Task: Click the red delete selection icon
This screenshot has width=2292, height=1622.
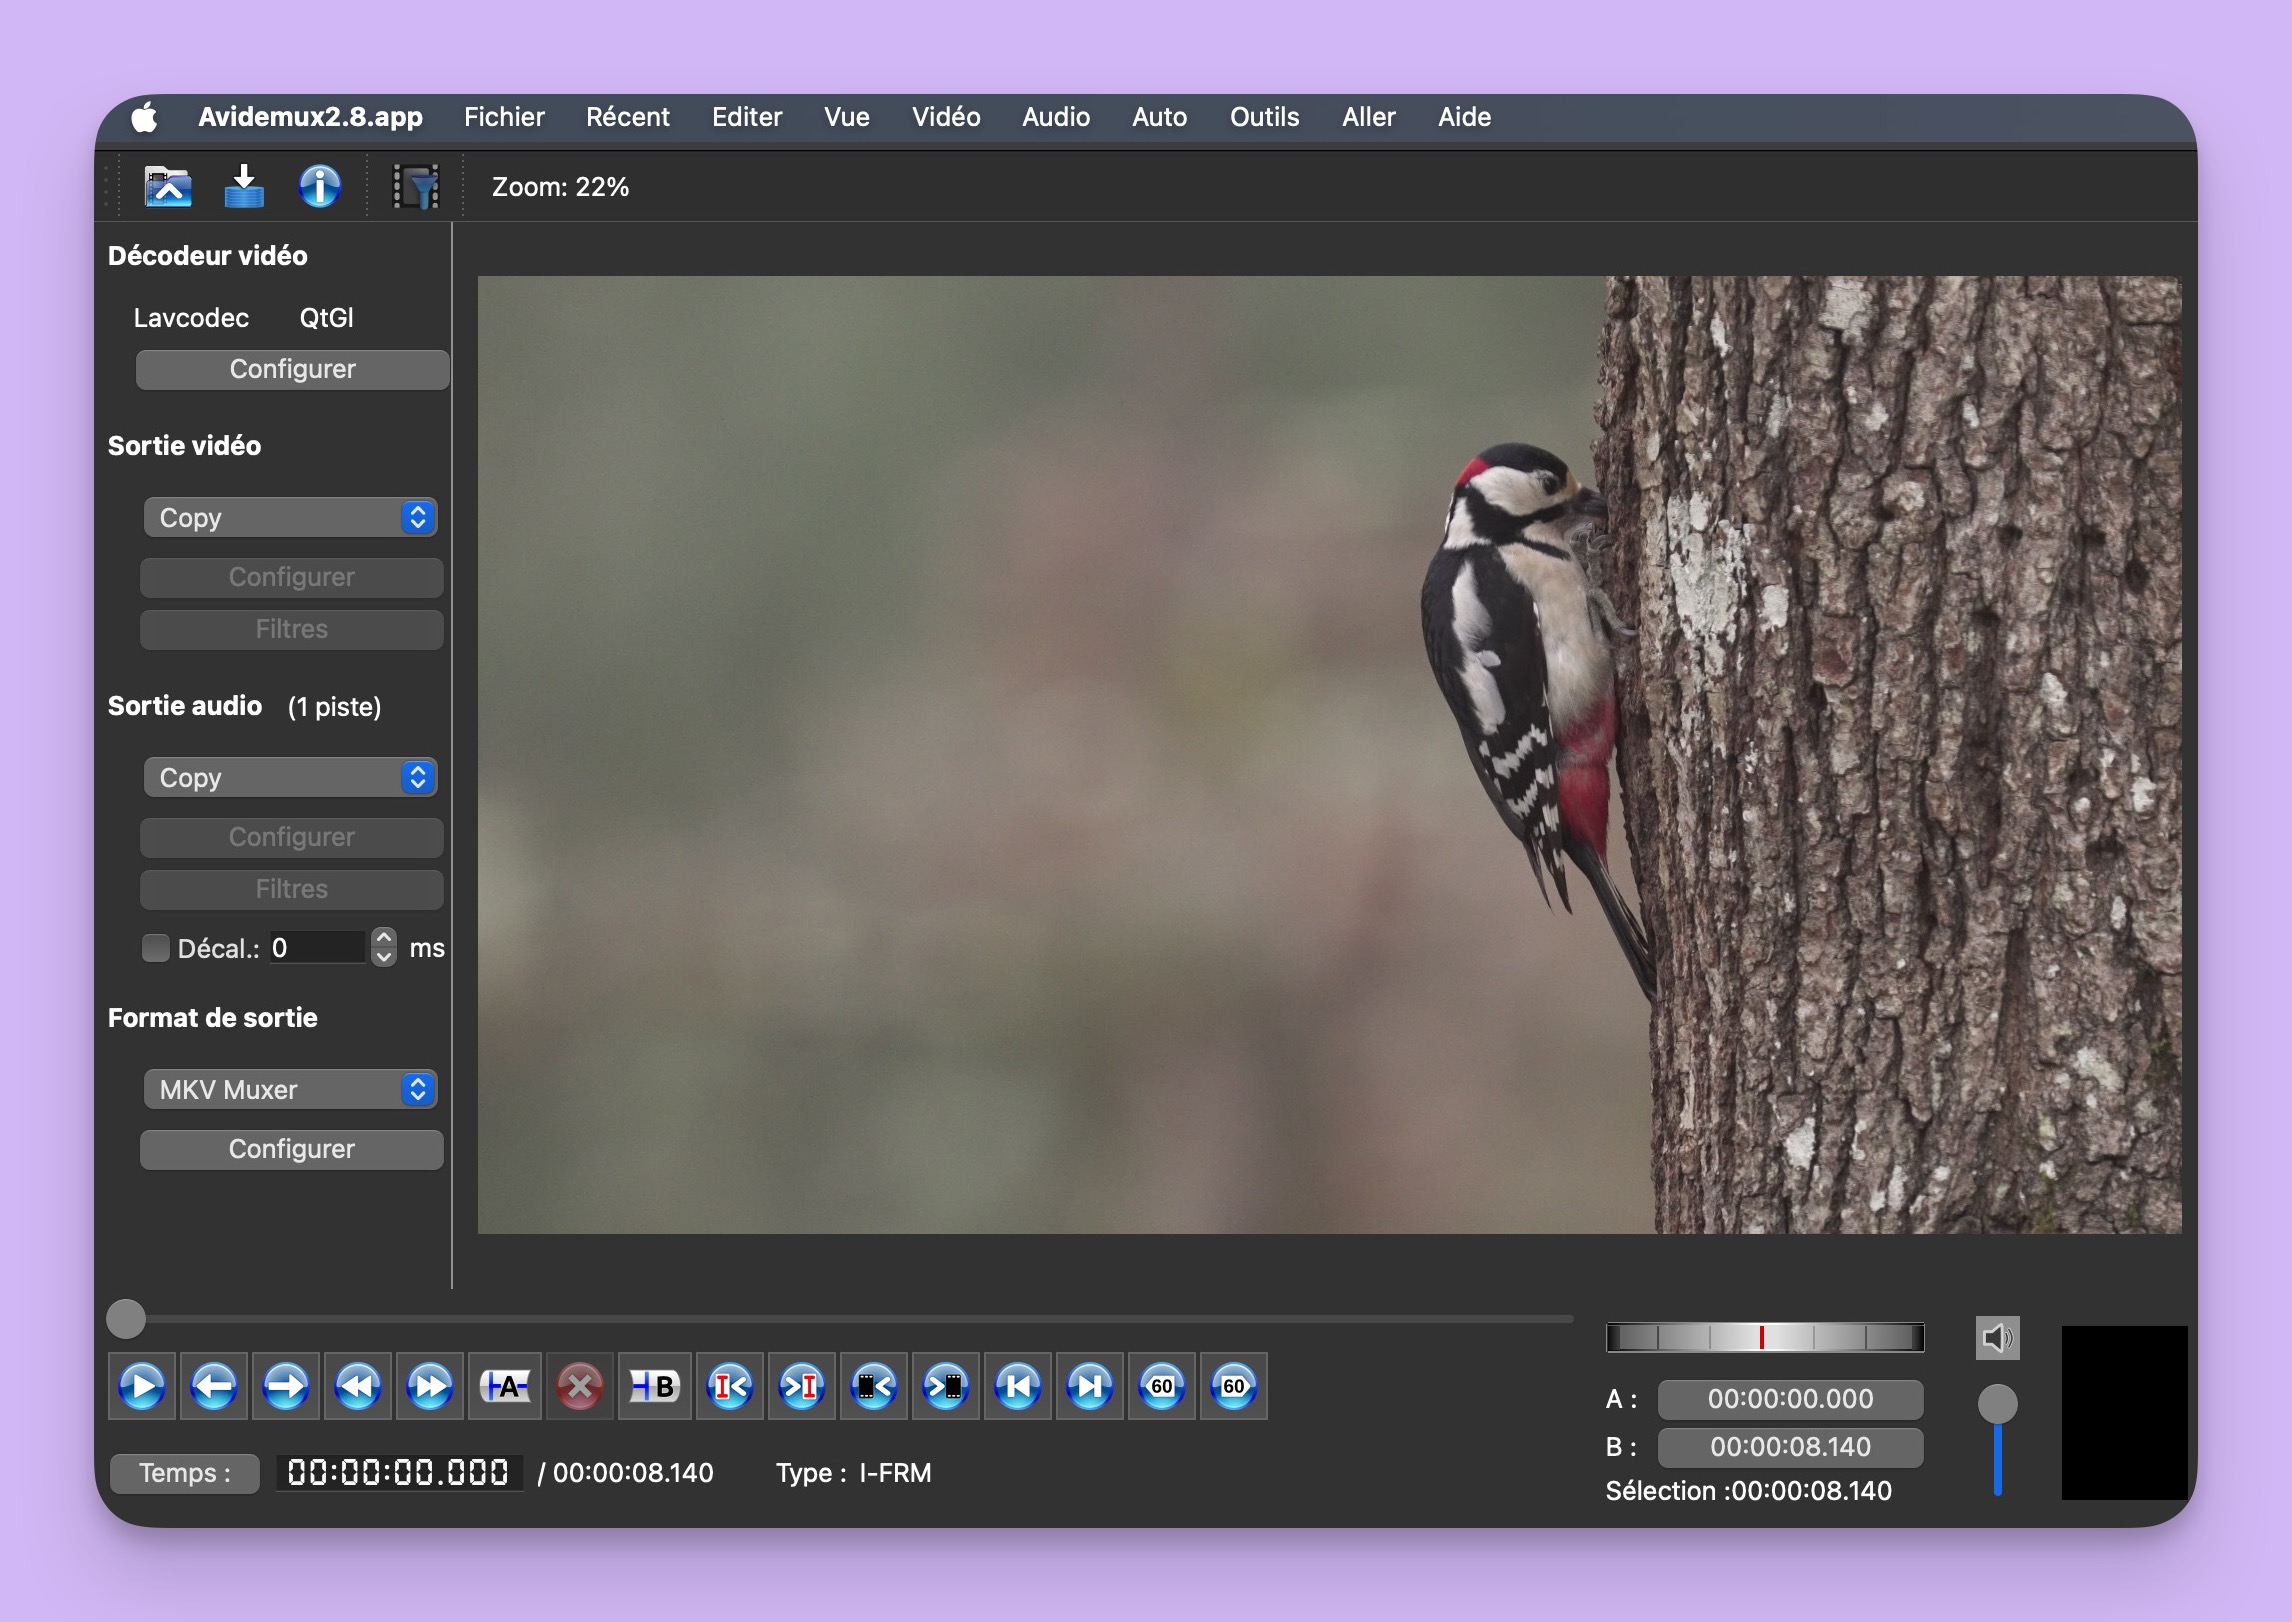Action: tap(579, 1386)
